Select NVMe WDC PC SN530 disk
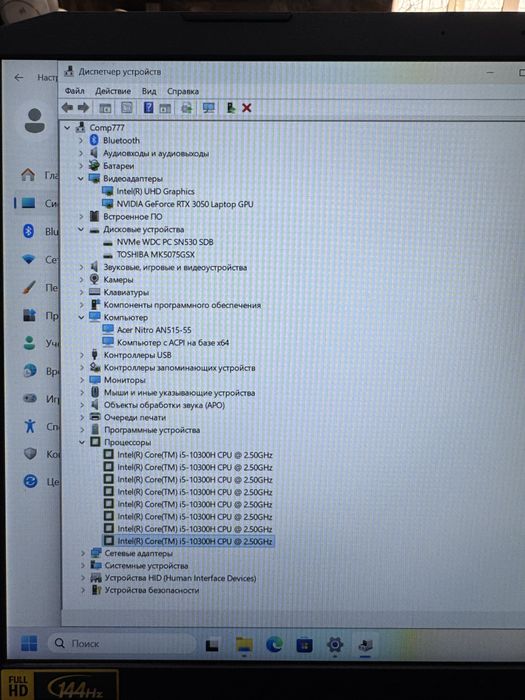Screen dimensions: 525x700 [x=165, y=242]
